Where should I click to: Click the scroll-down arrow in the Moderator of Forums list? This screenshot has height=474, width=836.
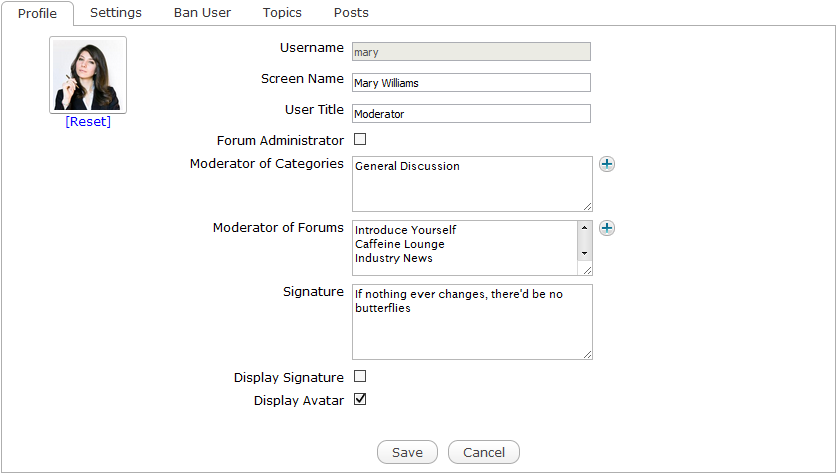pos(584,253)
